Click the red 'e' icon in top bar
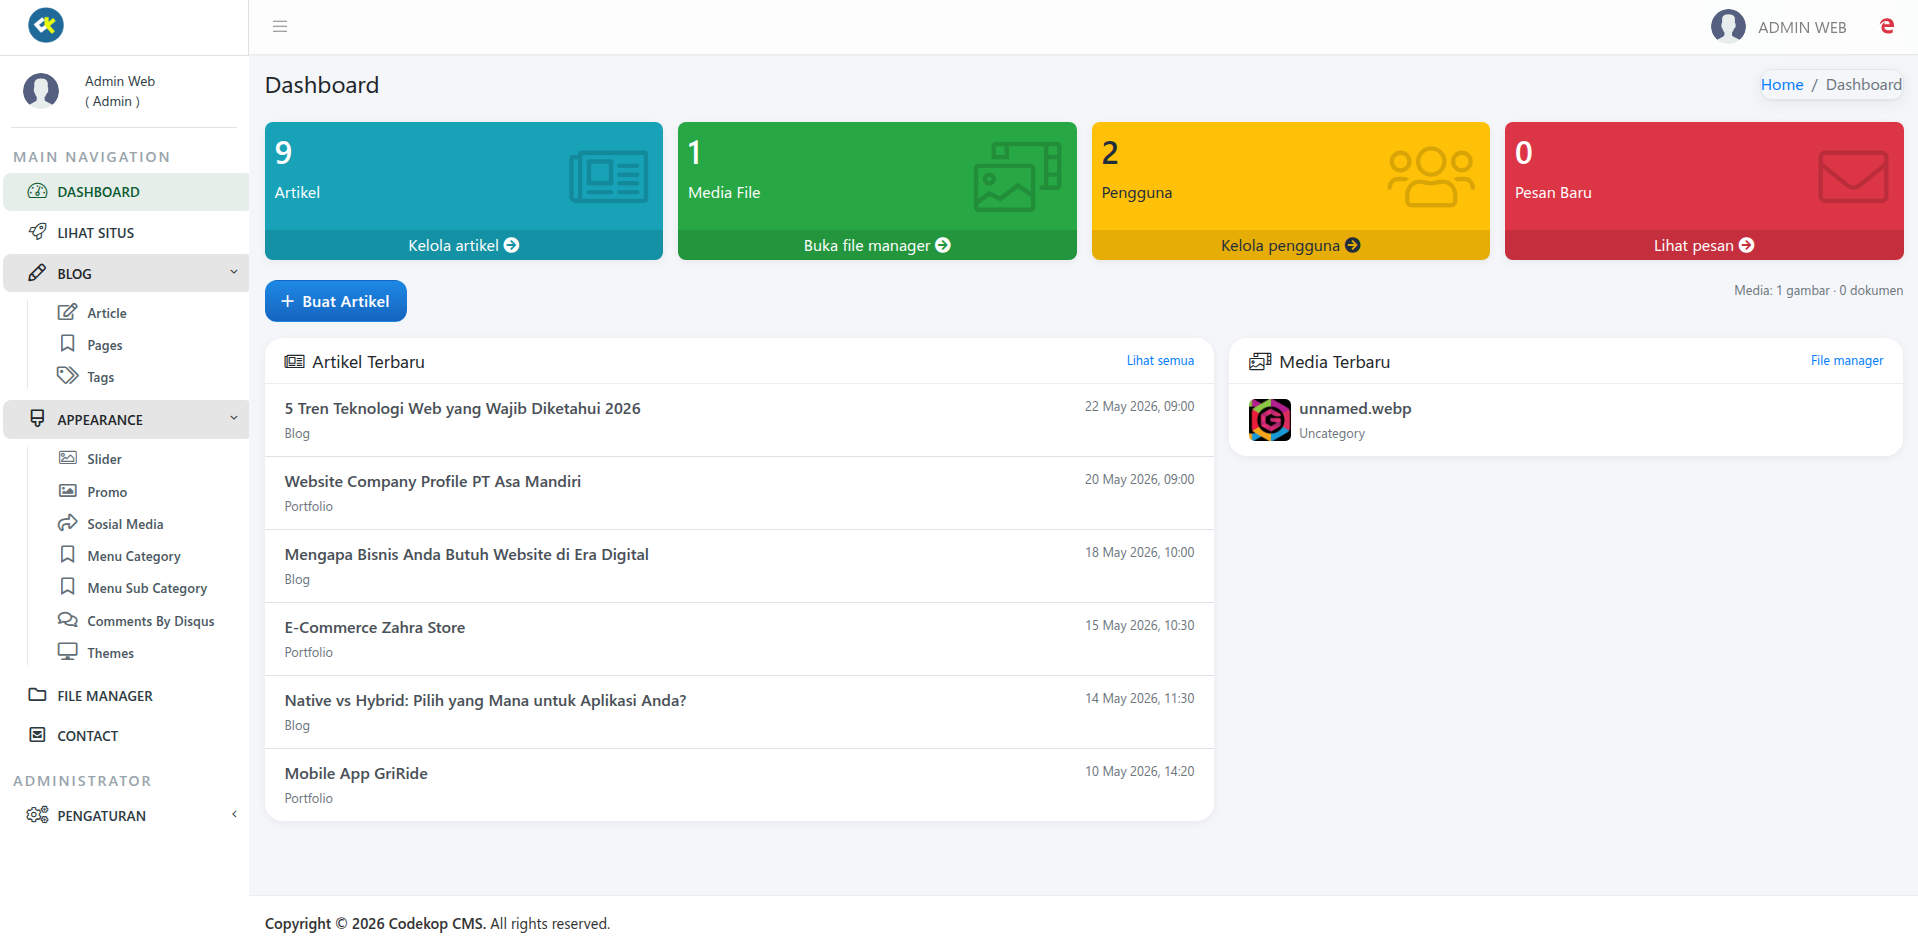This screenshot has height=948, width=1918. pos(1887,26)
